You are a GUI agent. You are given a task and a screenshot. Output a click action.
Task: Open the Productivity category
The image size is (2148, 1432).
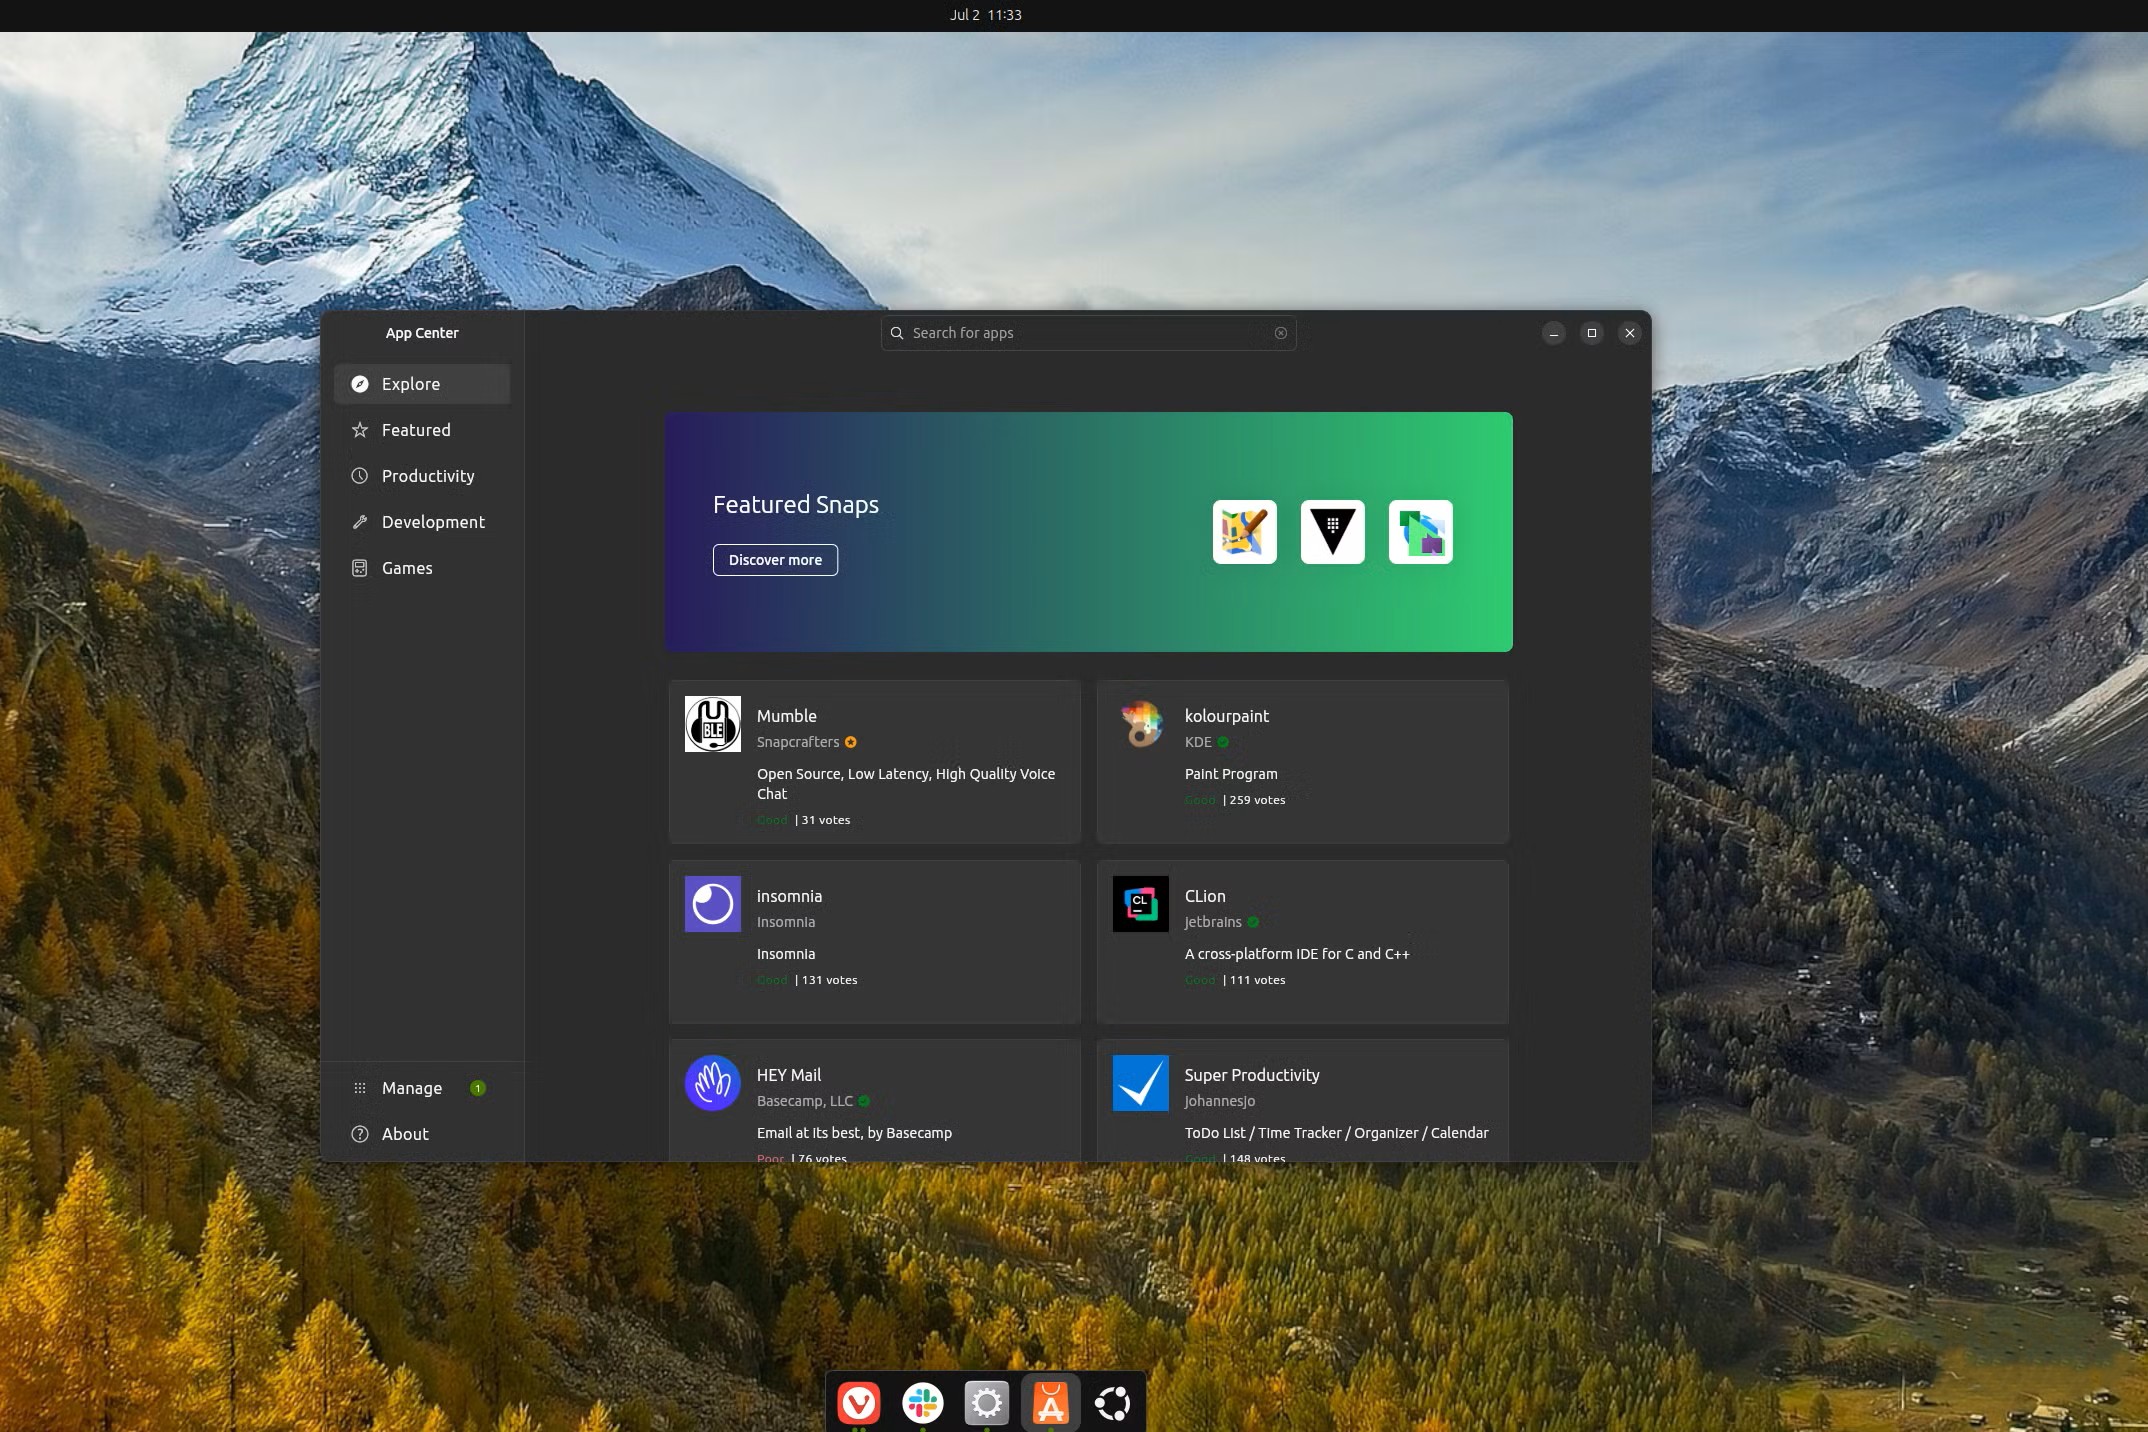coord(427,476)
